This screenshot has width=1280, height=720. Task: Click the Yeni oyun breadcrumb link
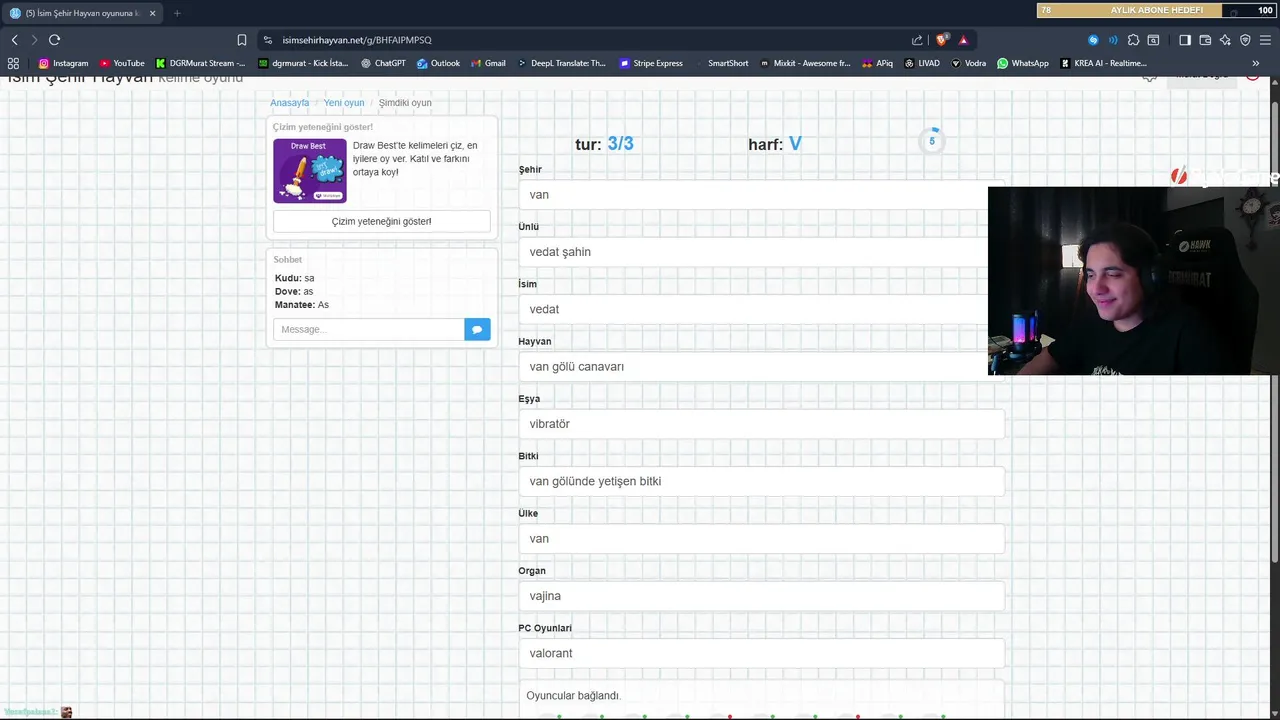(x=344, y=103)
